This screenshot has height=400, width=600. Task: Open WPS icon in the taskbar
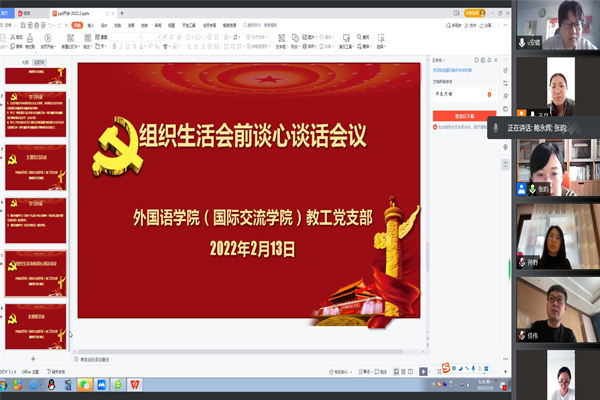pos(134,385)
